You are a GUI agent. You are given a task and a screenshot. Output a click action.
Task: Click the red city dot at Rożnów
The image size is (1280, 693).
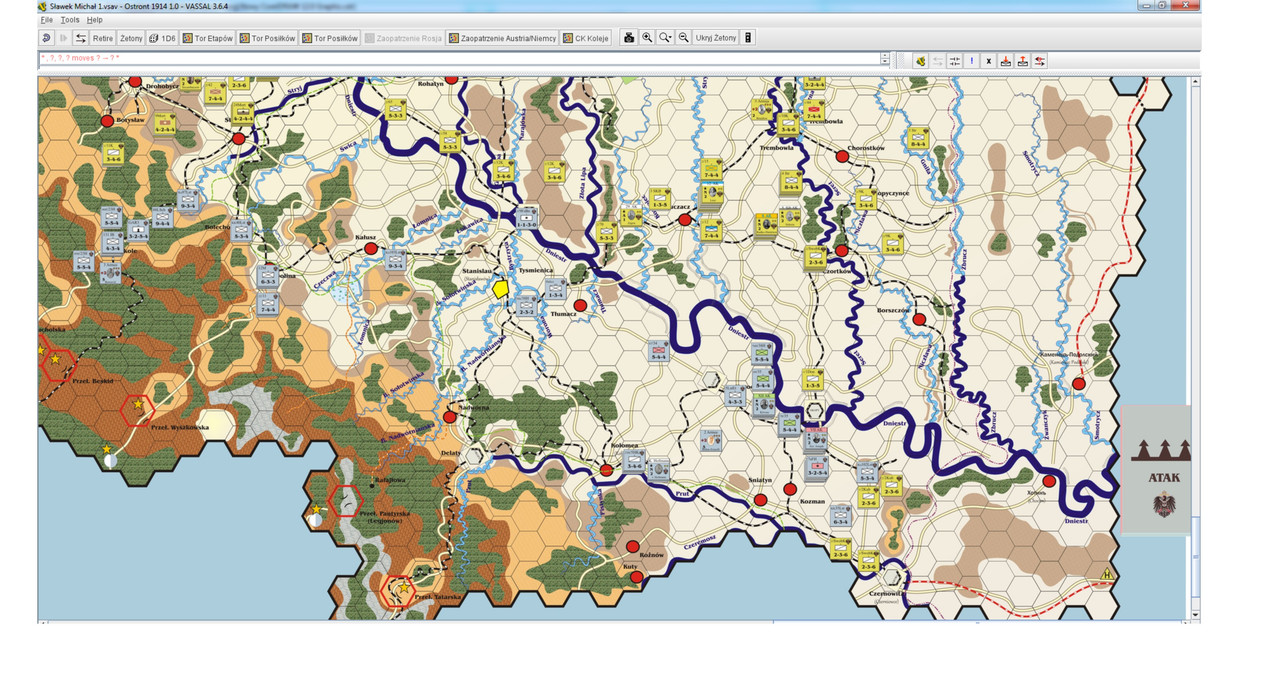pos(632,546)
